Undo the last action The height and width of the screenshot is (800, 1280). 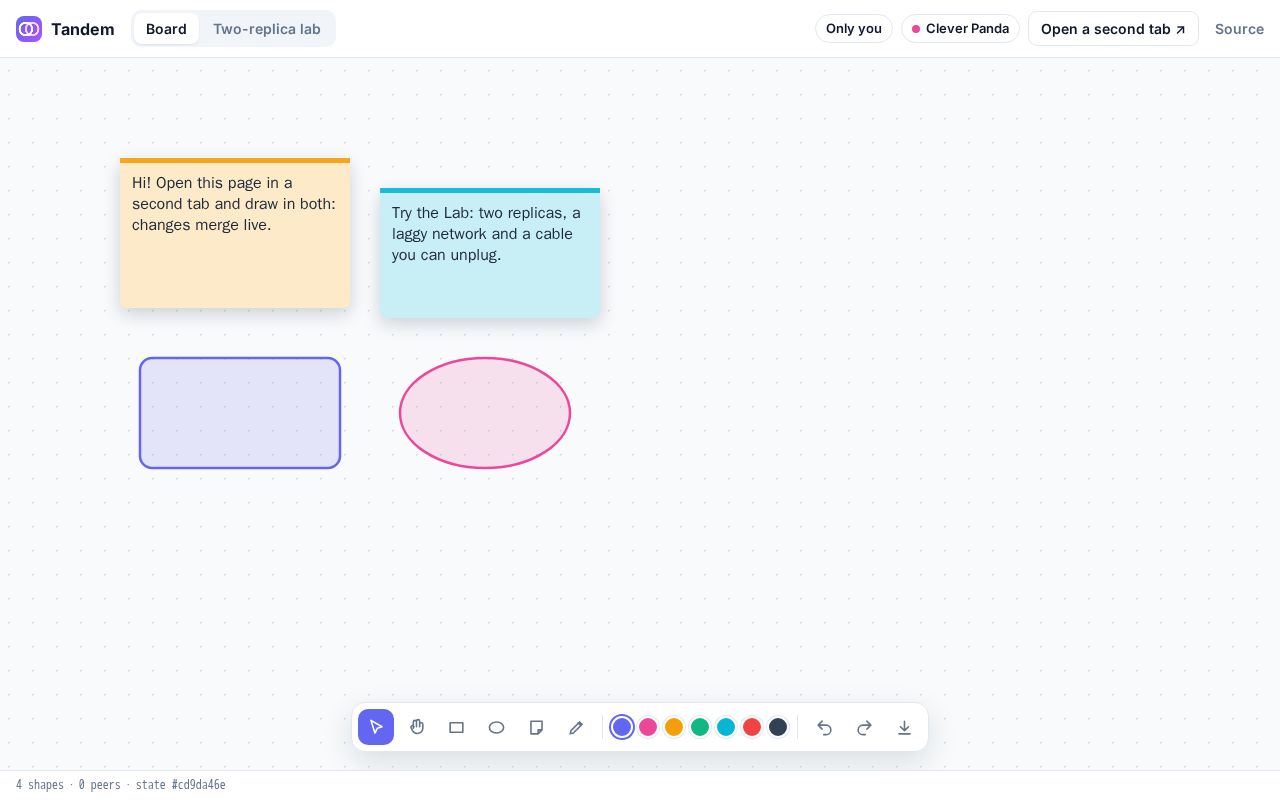pyautogui.click(x=824, y=727)
